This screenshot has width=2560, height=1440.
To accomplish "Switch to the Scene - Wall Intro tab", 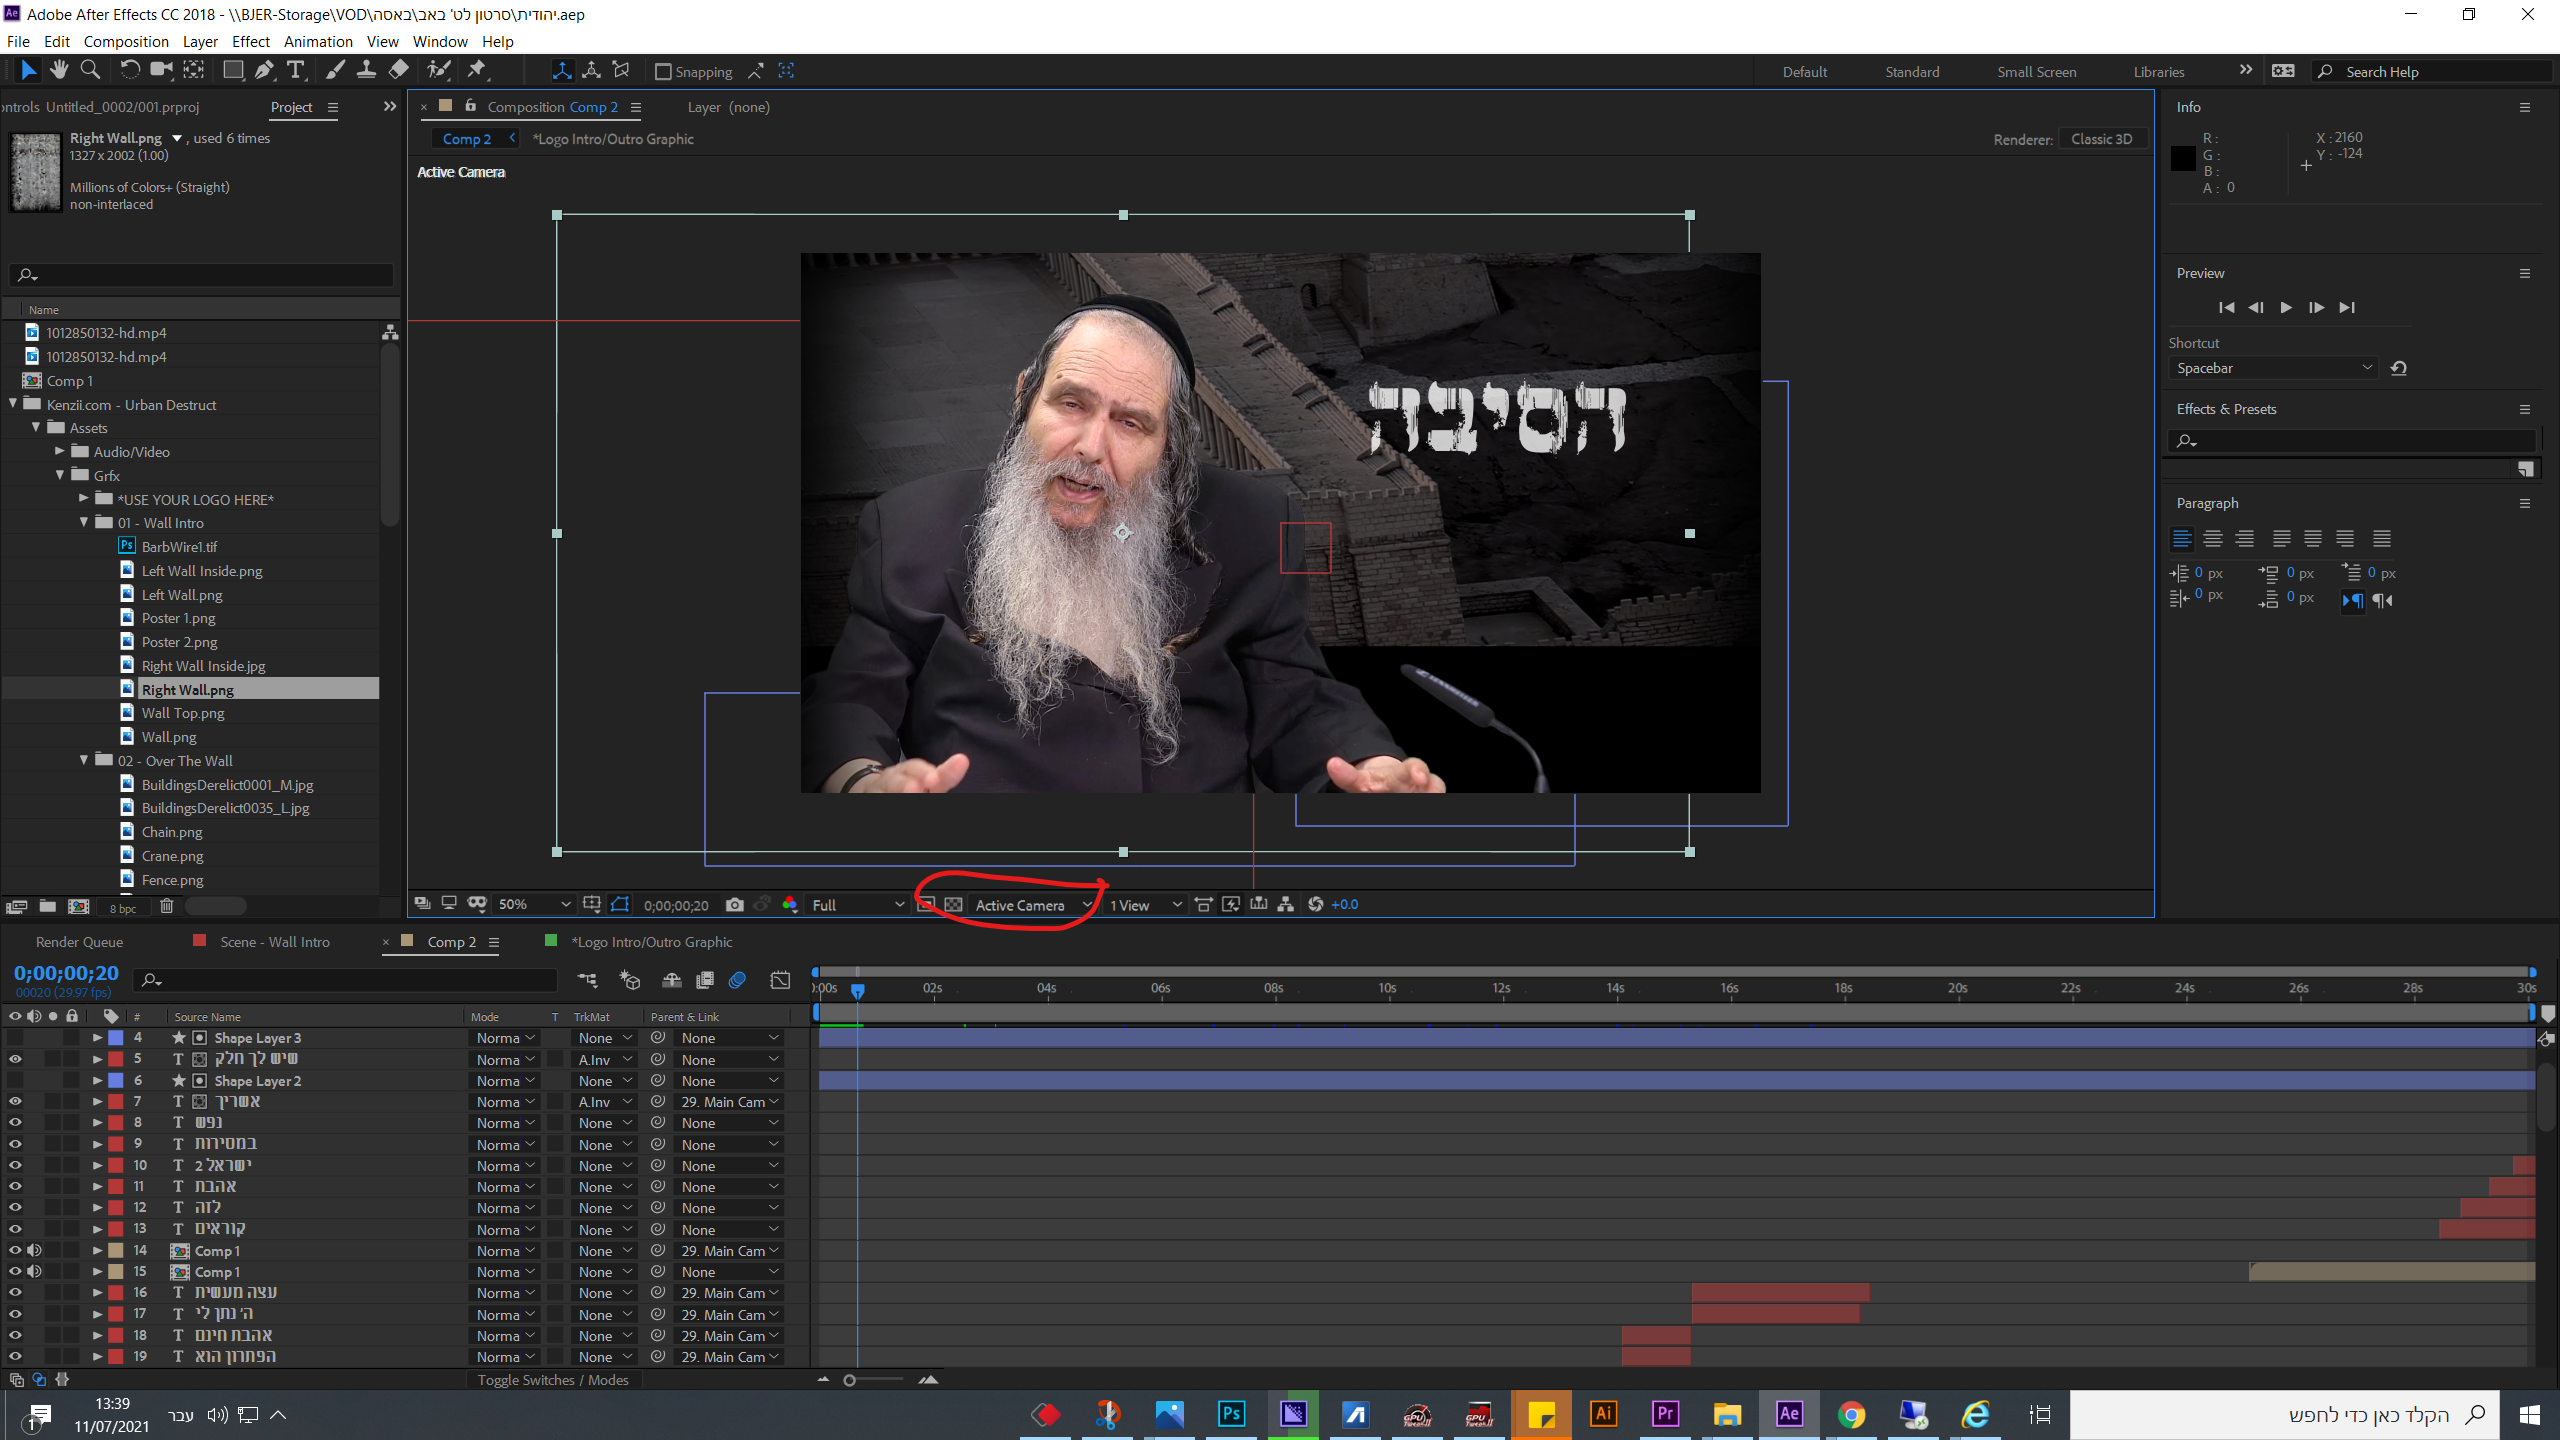I will click(x=274, y=942).
